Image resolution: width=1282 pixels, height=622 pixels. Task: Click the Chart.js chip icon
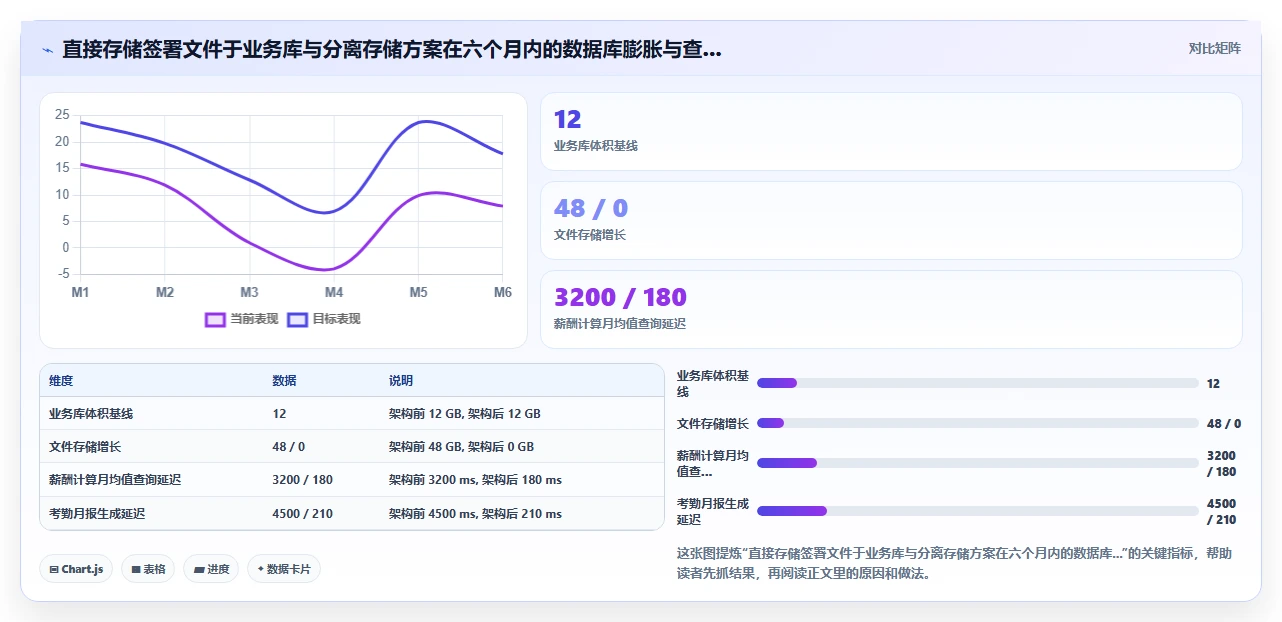54,570
